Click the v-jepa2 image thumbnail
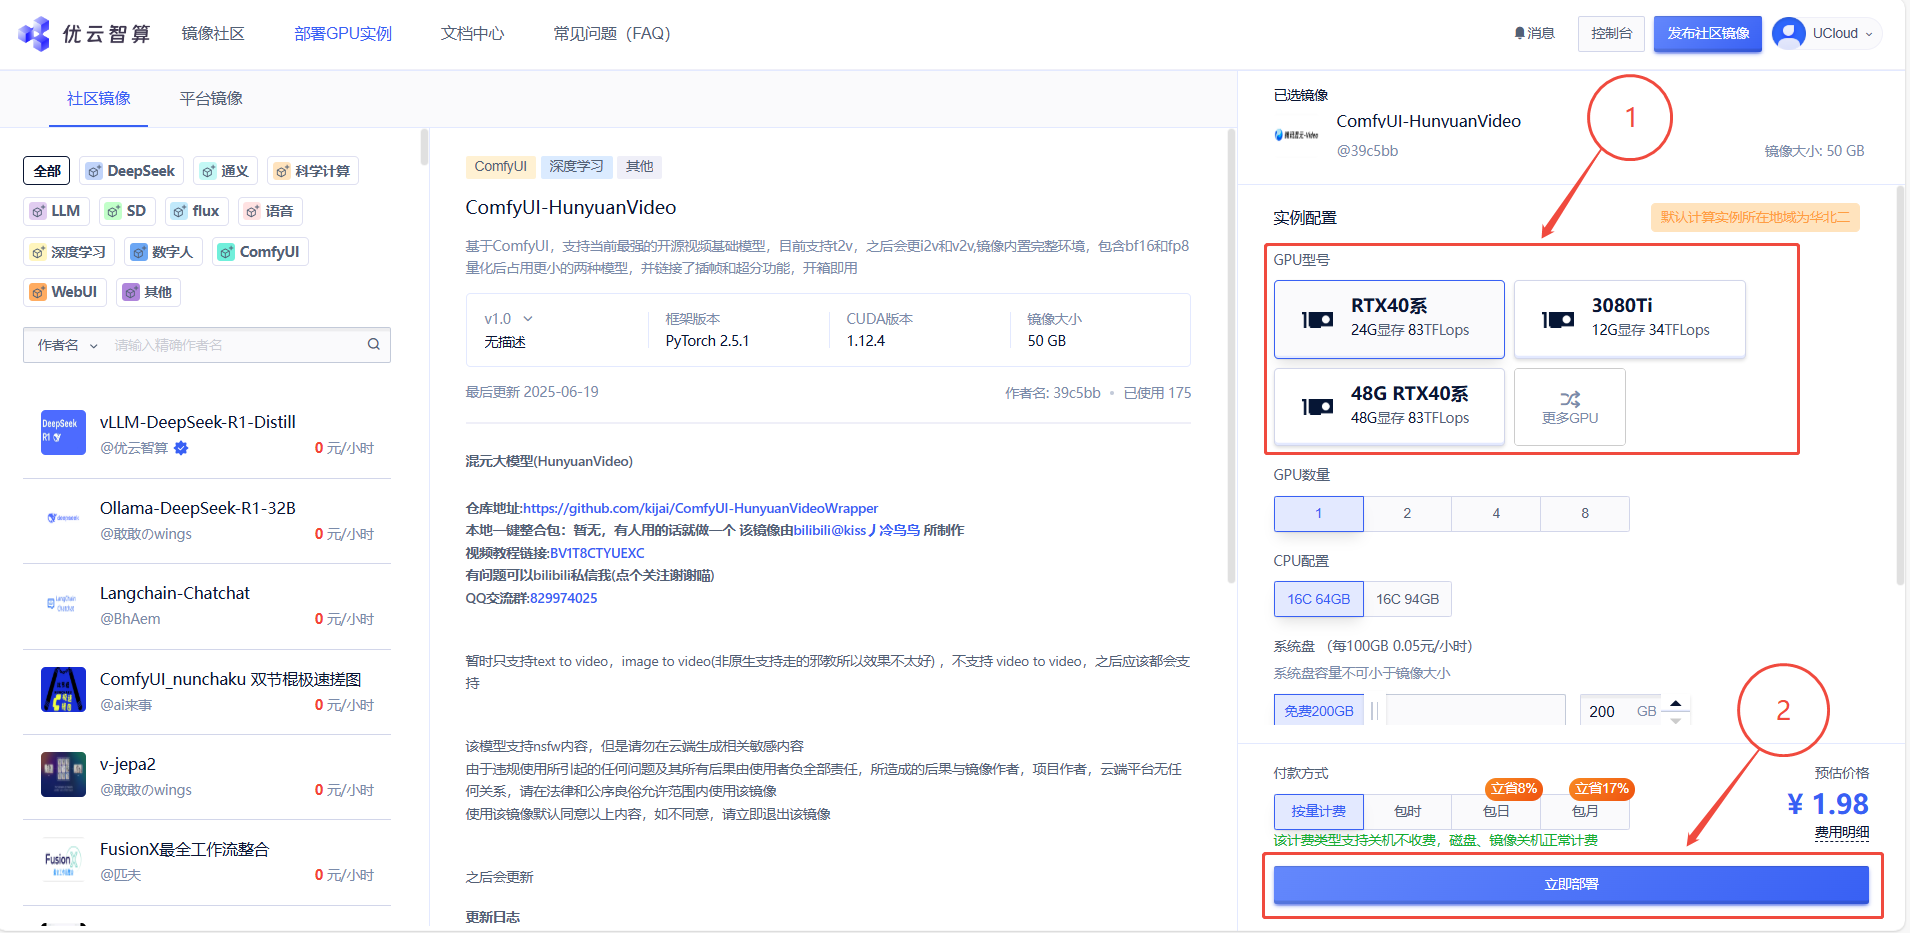This screenshot has height=933, width=1910. 63,774
